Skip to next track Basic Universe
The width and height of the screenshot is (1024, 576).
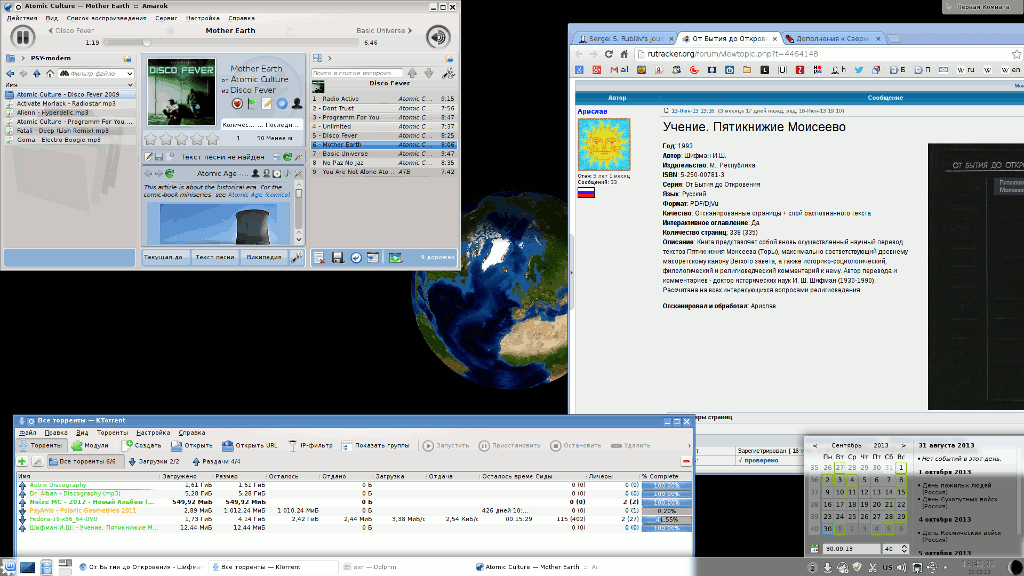pos(384,30)
